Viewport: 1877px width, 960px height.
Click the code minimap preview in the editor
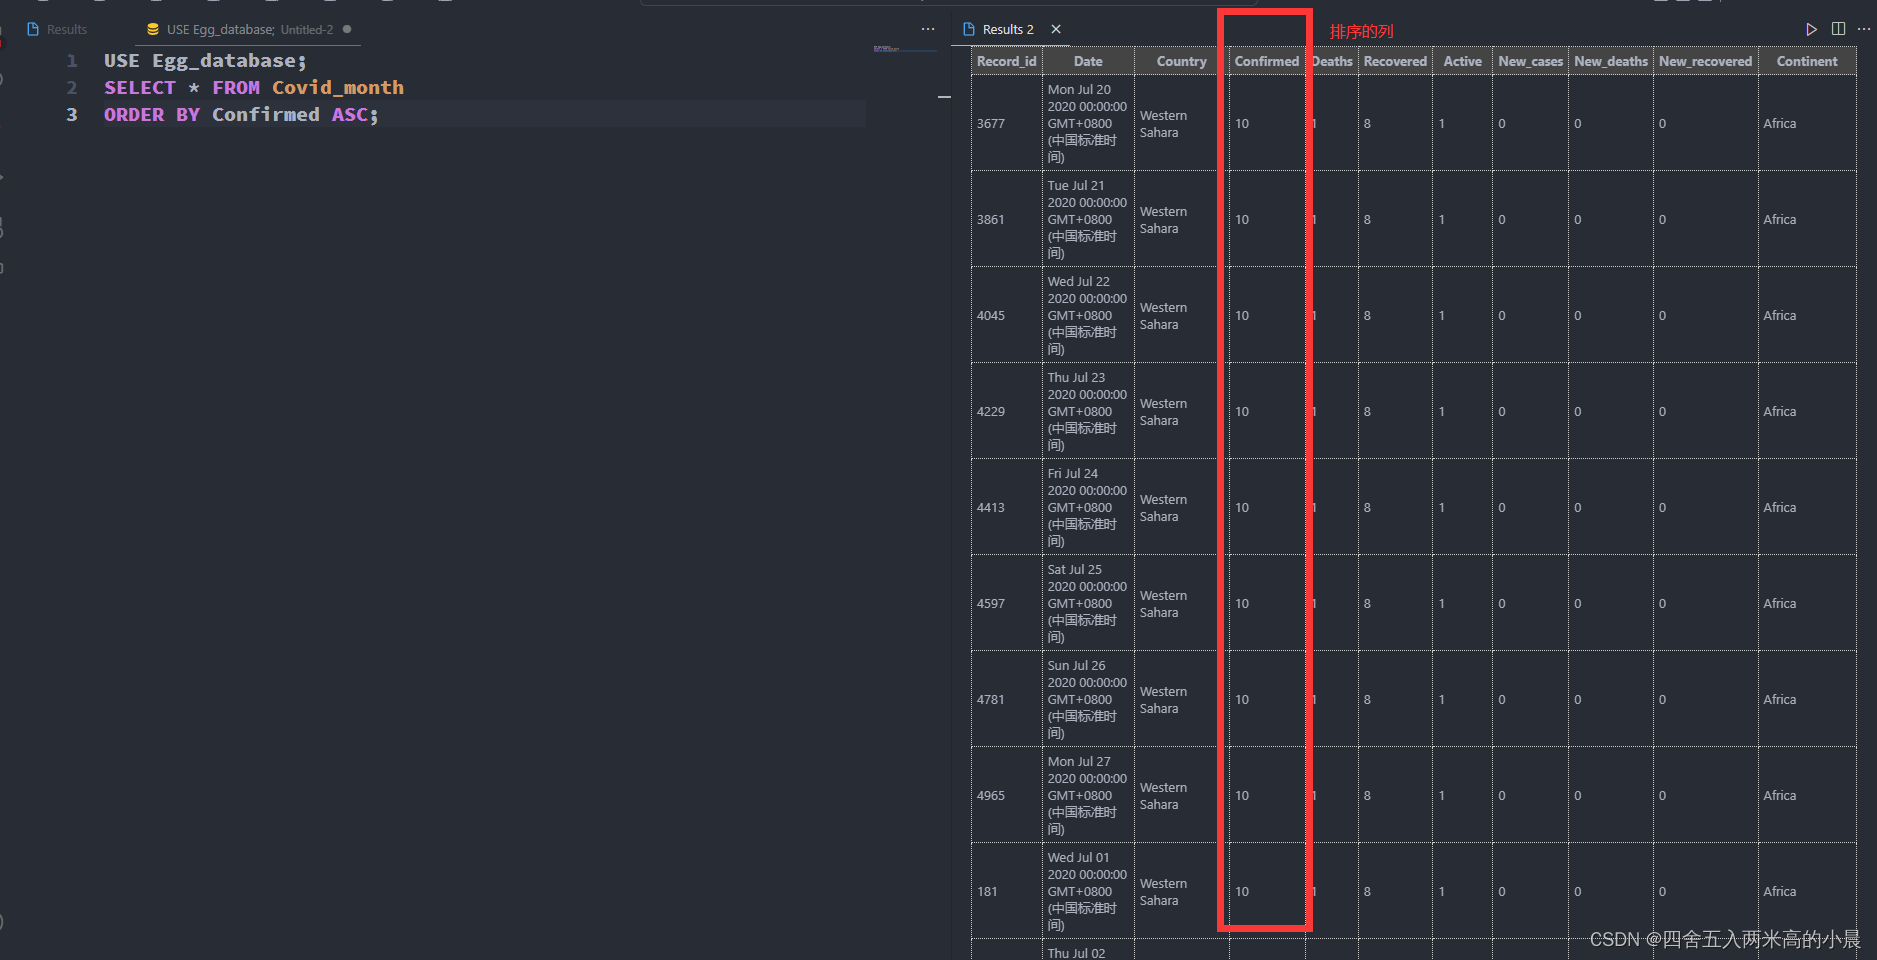coord(887,48)
